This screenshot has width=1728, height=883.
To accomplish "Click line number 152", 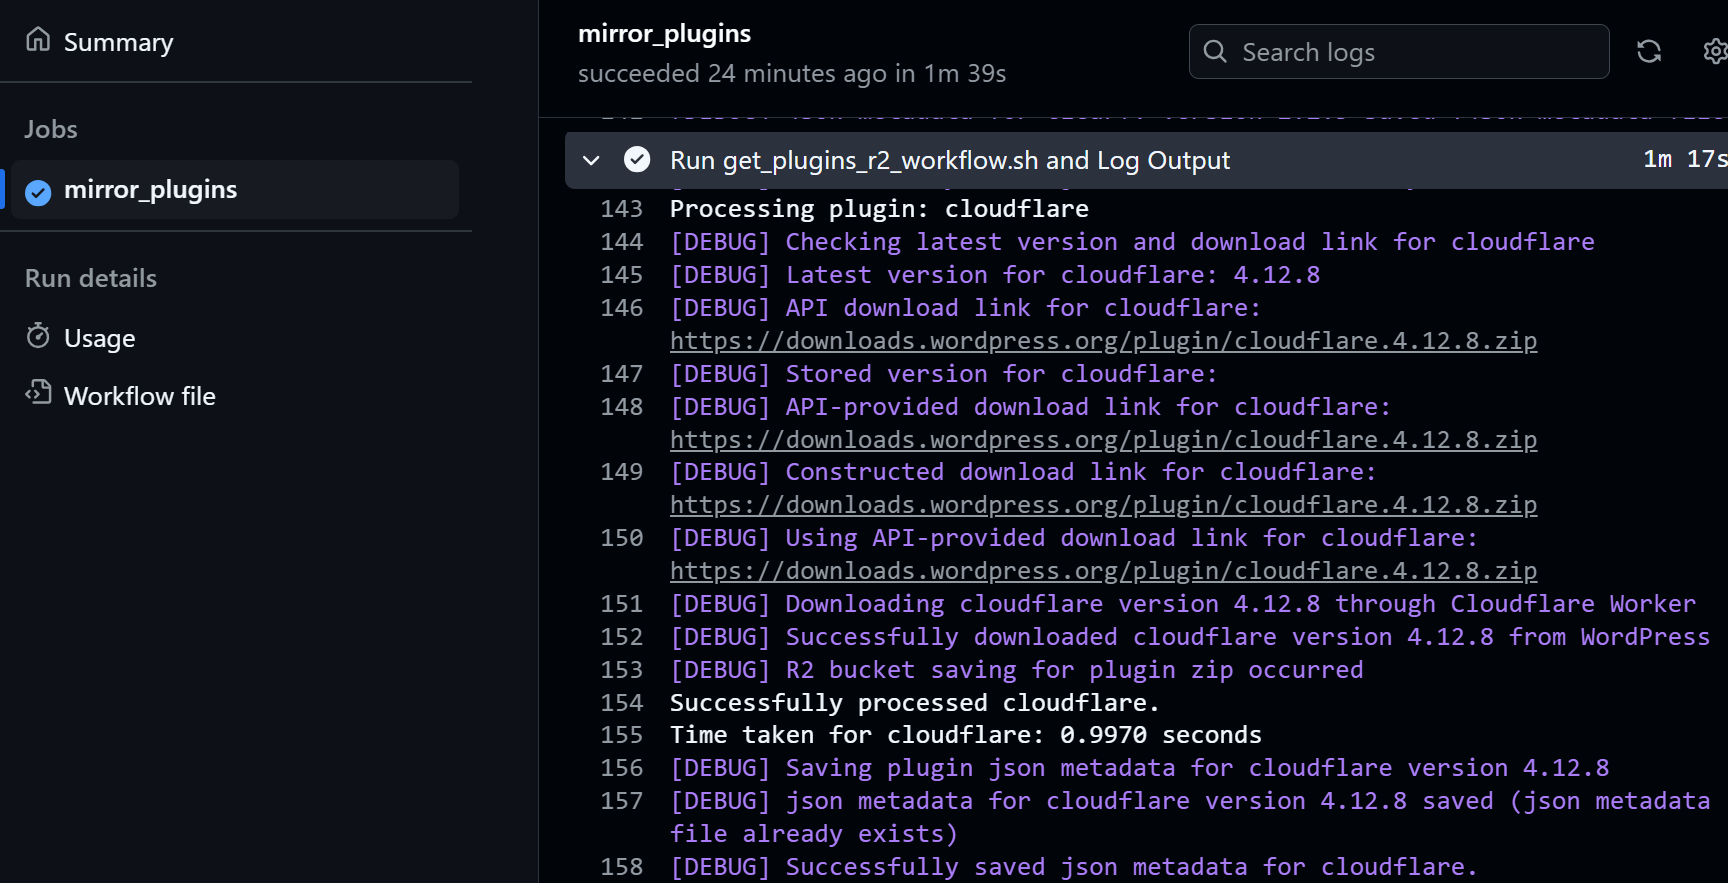I will pos(621,637).
